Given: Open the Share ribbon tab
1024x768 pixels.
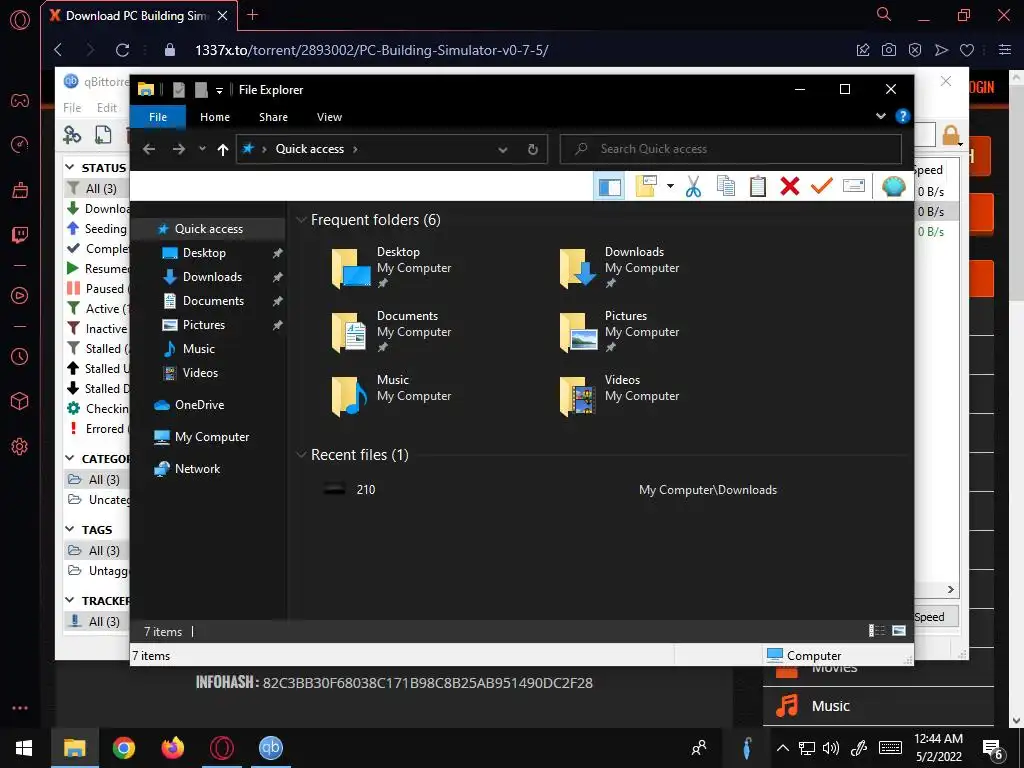Looking at the screenshot, I should [273, 117].
